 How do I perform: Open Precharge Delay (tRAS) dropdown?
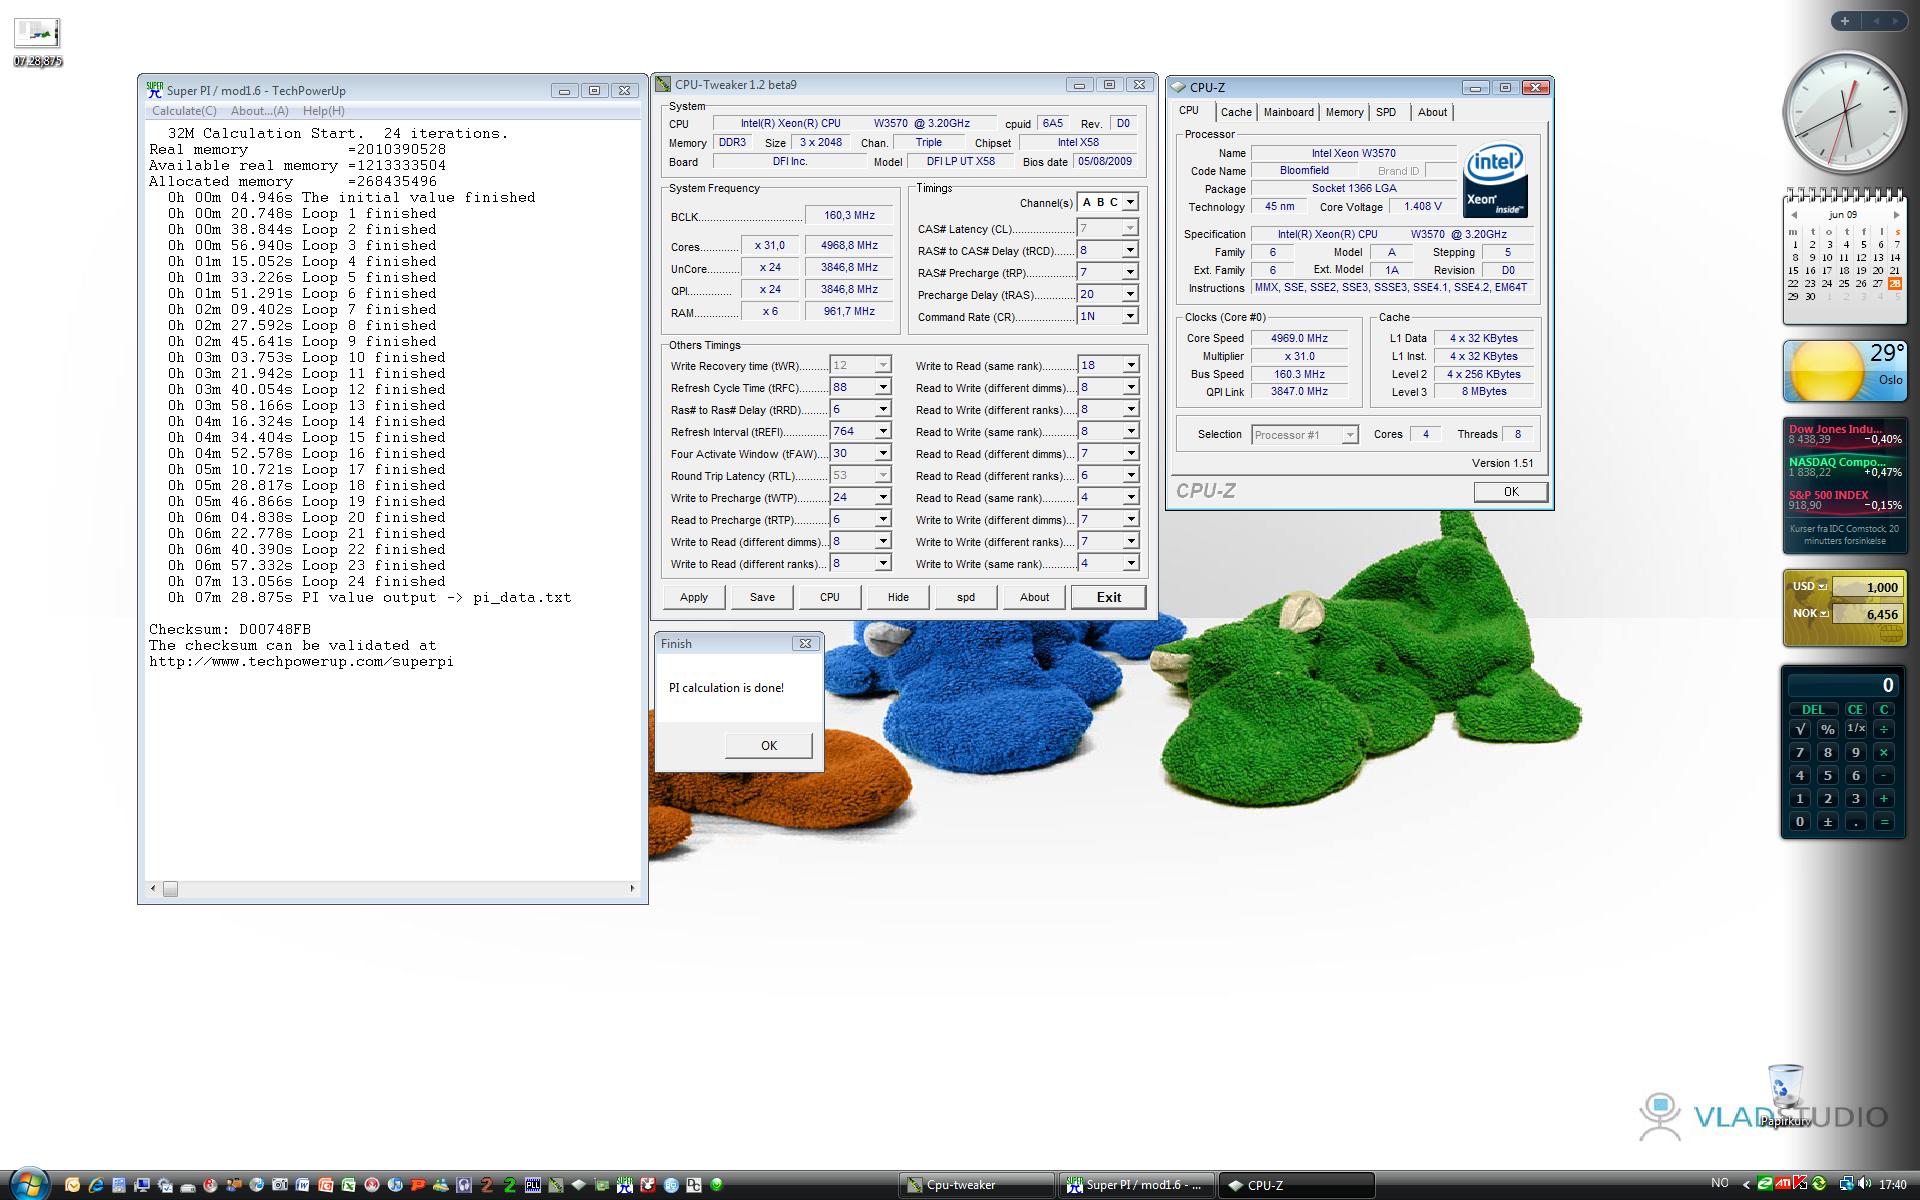click(x=1129, y=294)
